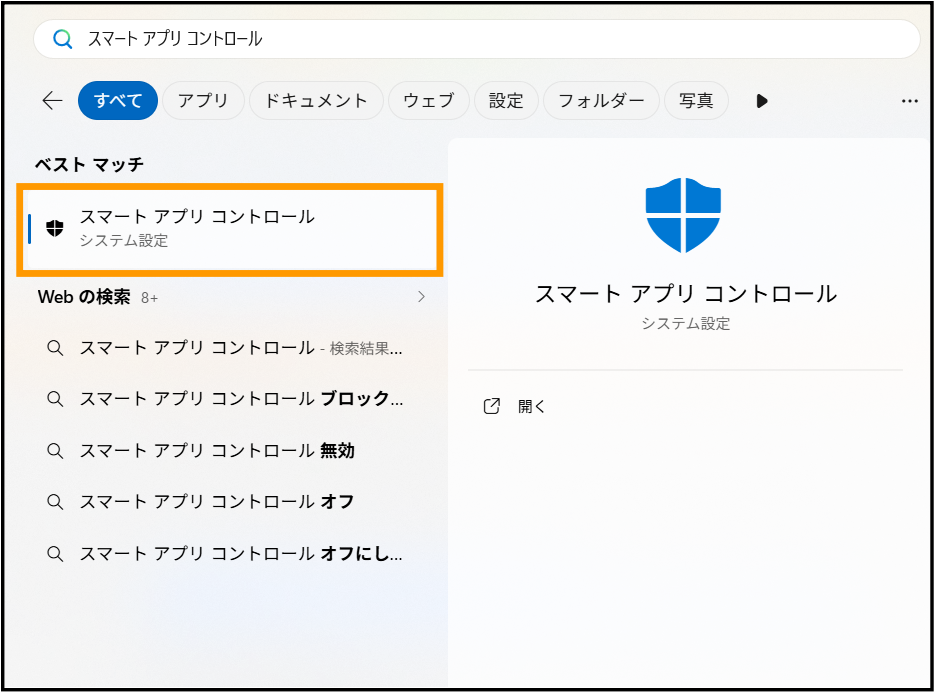The height and width of the screenshot is (692, 935).
Task: Click the システム設定 label in the preview pane
Action: click(x=686, y=324)
